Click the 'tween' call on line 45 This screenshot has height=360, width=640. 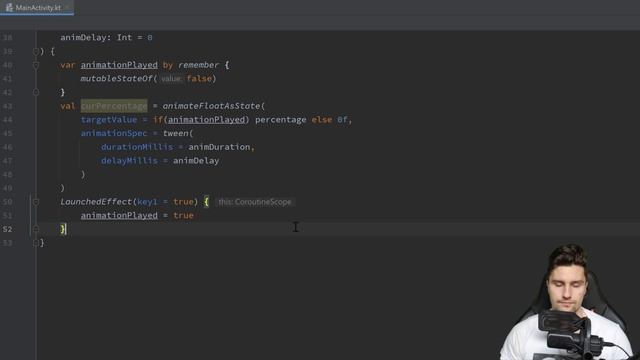point(176,133)
